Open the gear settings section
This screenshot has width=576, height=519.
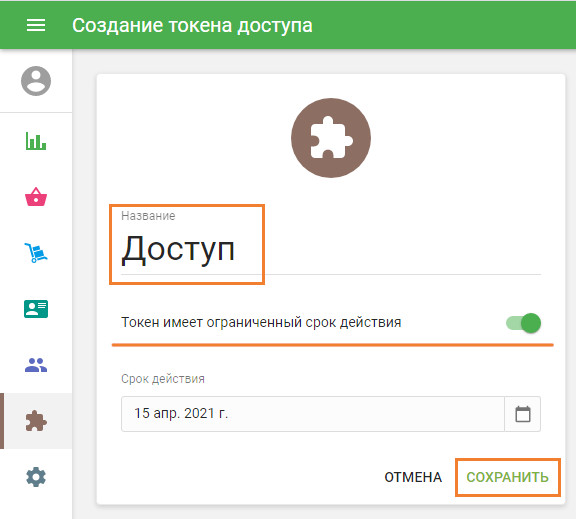(36, 477)
